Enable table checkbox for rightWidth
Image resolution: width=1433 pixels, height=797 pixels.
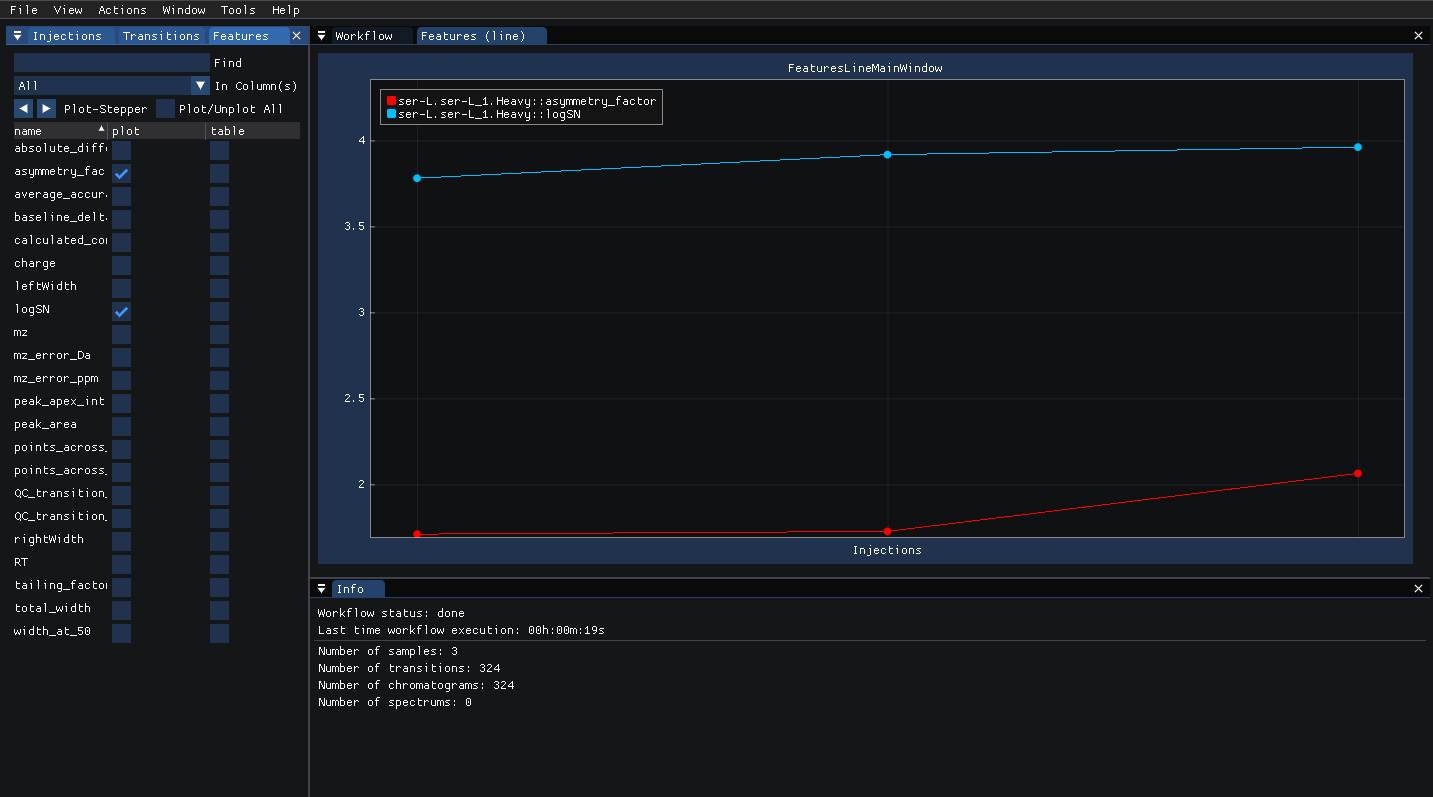219,541
